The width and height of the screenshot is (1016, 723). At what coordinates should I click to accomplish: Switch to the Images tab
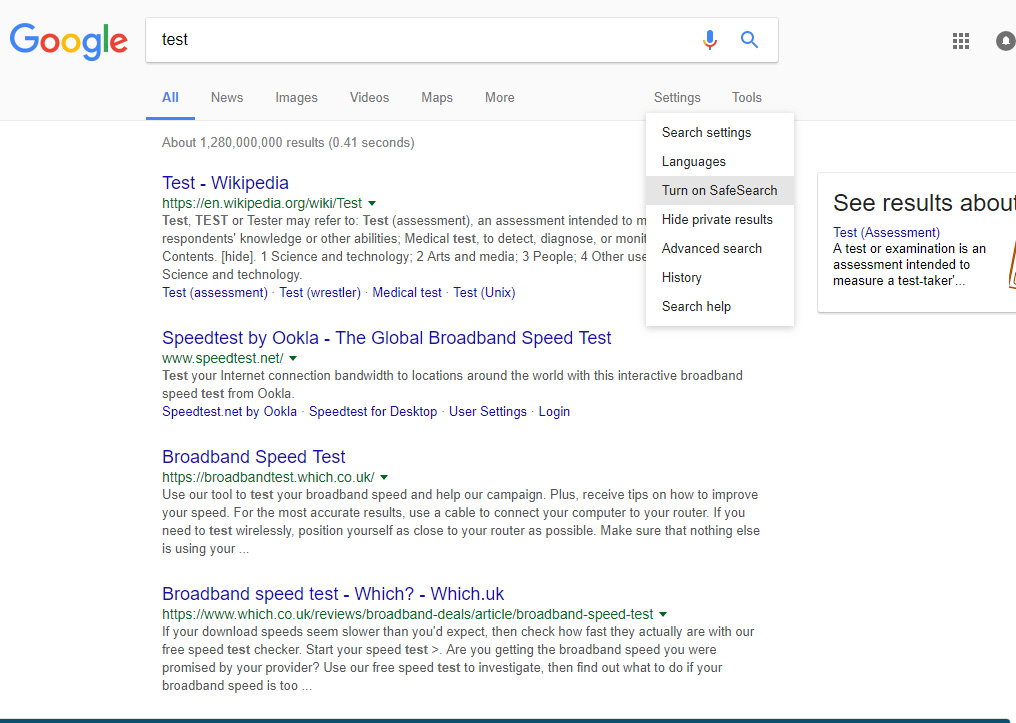pyautogui.click(x=296, y=98)
